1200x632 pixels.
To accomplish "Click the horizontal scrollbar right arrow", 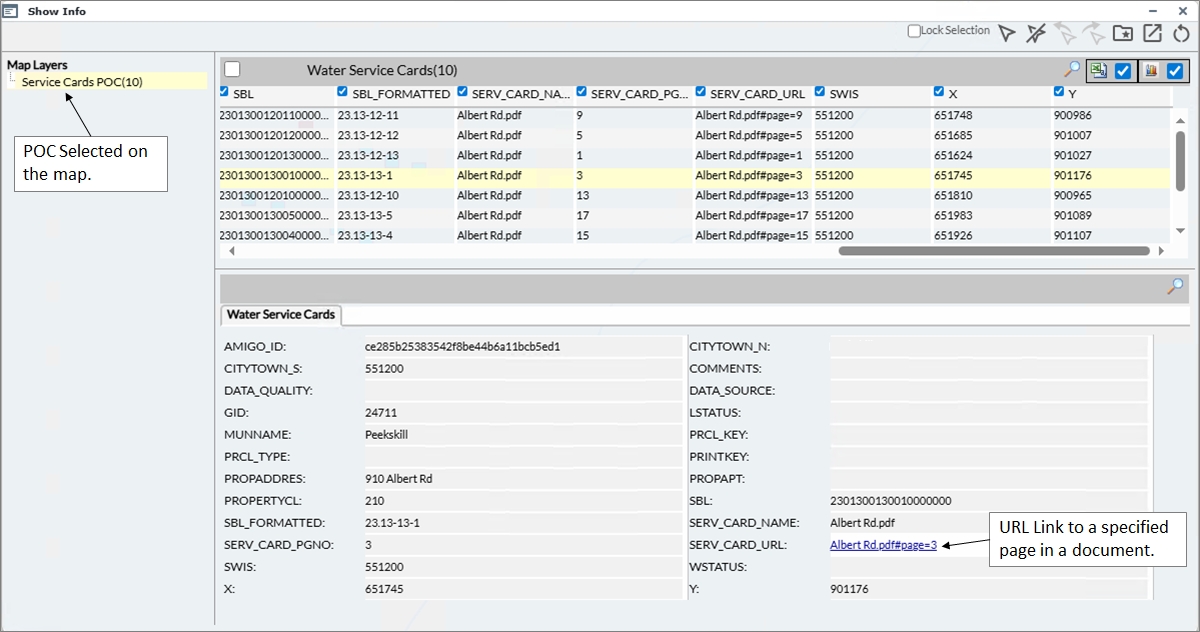I will coord(1161,251).
